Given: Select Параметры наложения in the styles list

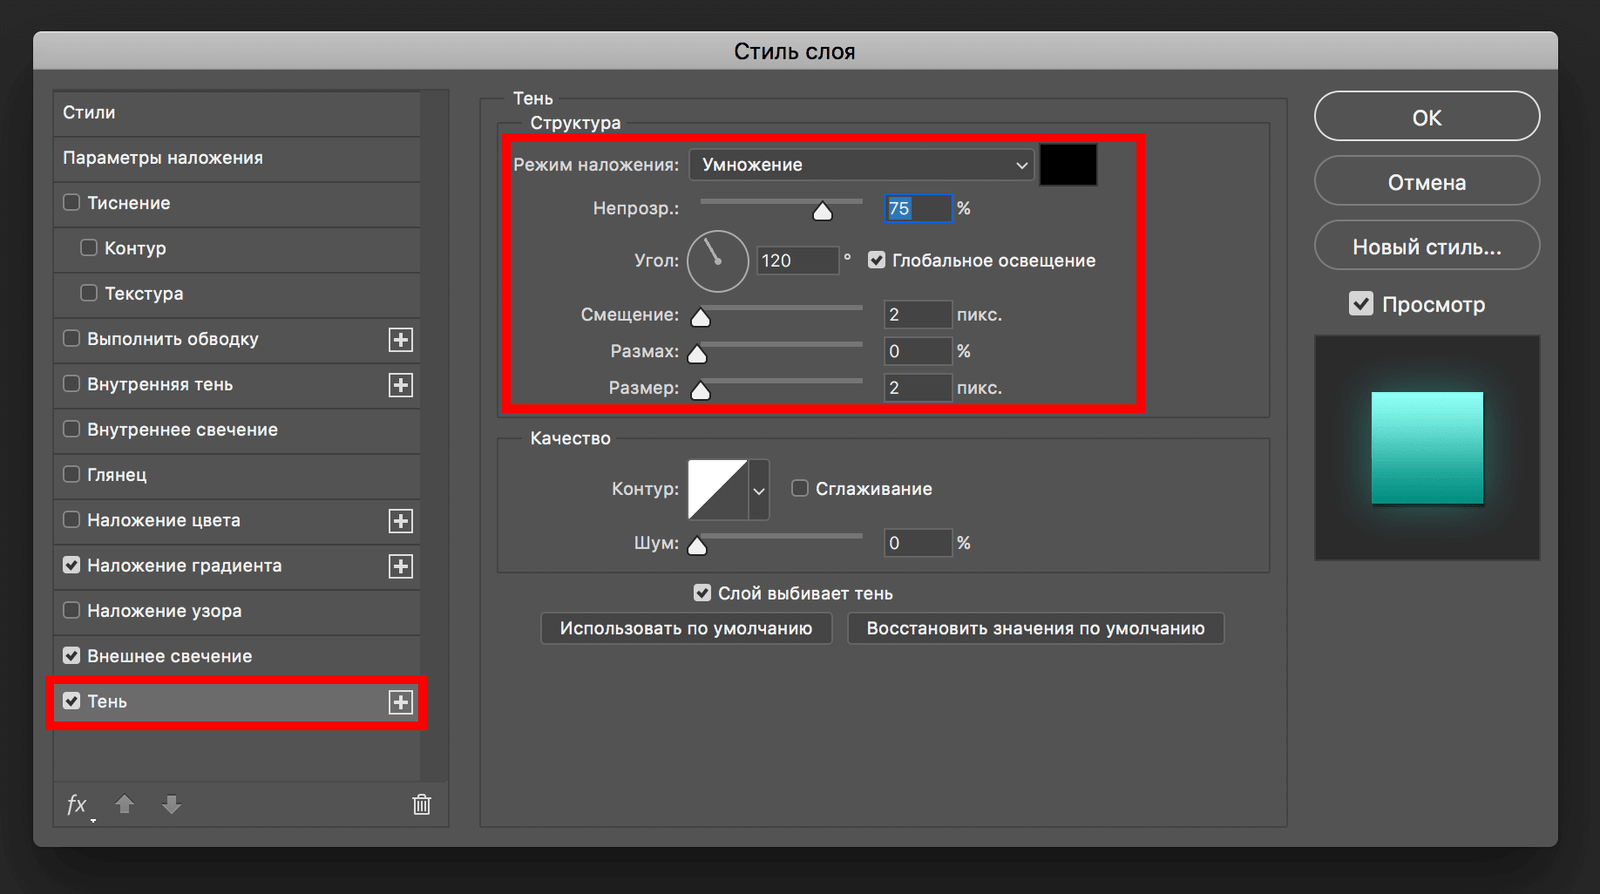Looking at the screenshot, I should point(163,158).
